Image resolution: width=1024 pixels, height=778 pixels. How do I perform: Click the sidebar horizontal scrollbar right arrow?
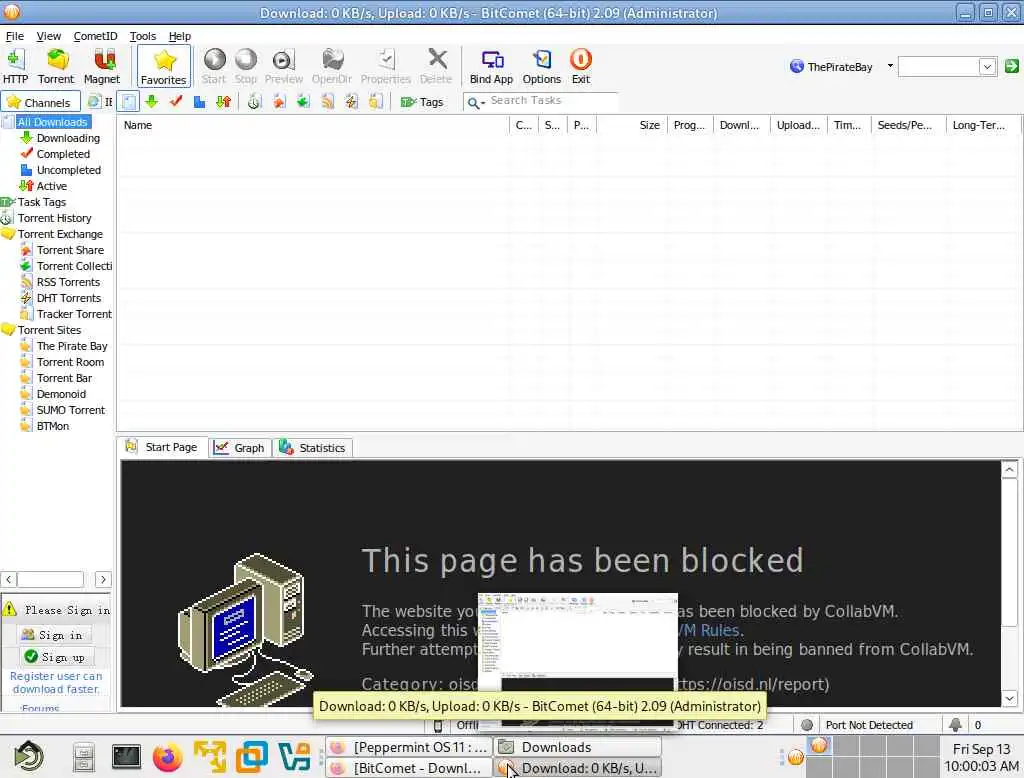[x=103, y=579]
